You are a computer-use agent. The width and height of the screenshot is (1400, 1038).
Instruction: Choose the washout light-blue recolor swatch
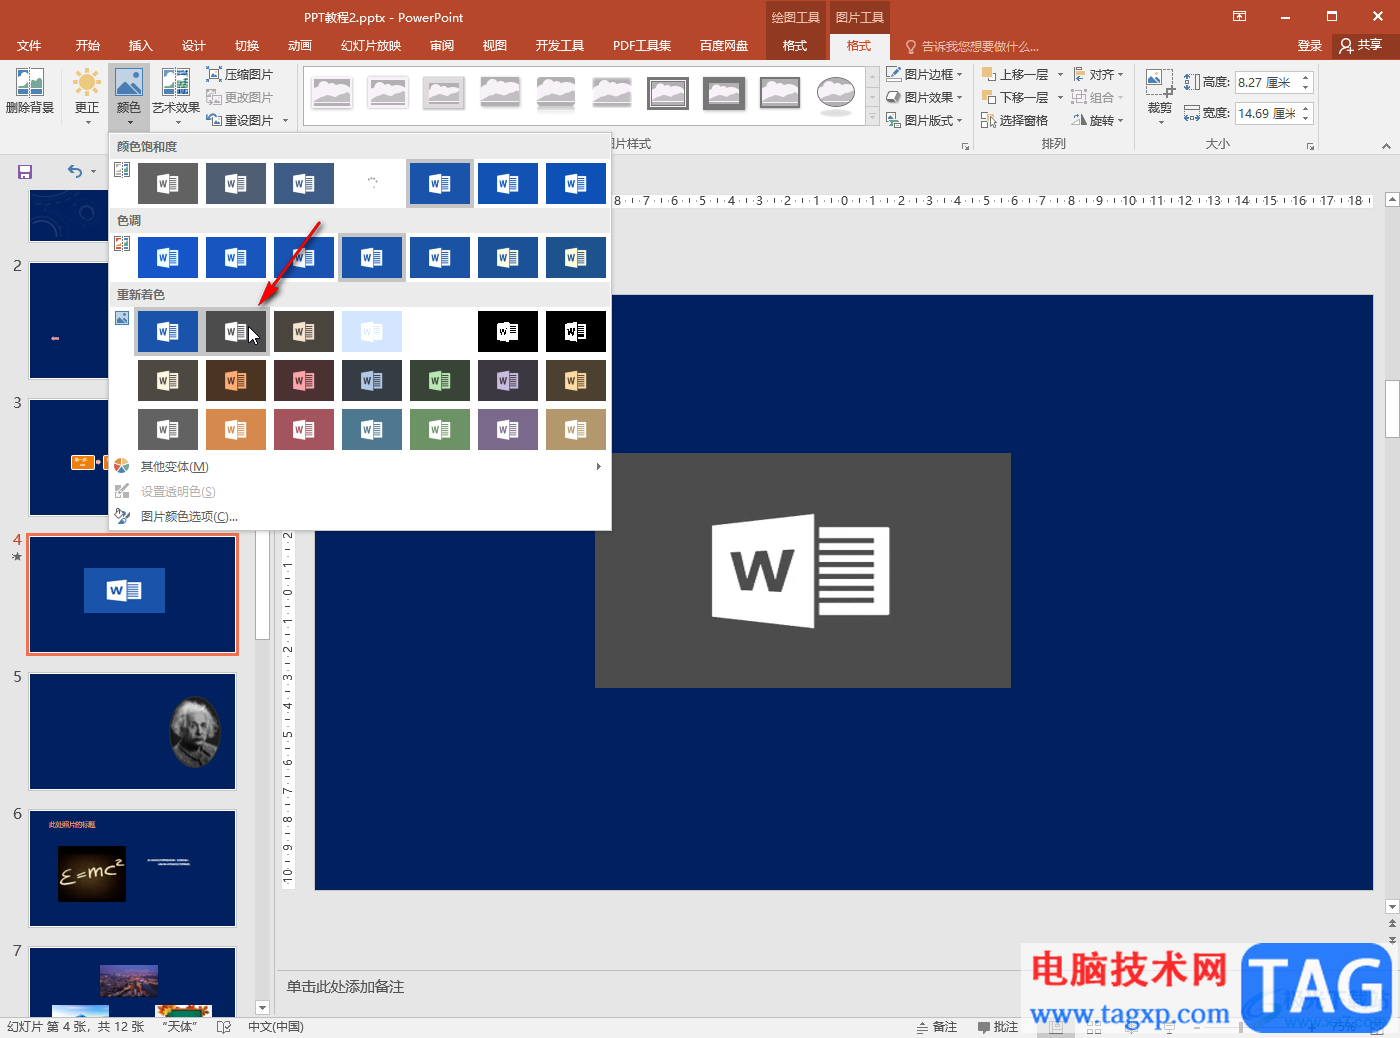tap(372, 332)
